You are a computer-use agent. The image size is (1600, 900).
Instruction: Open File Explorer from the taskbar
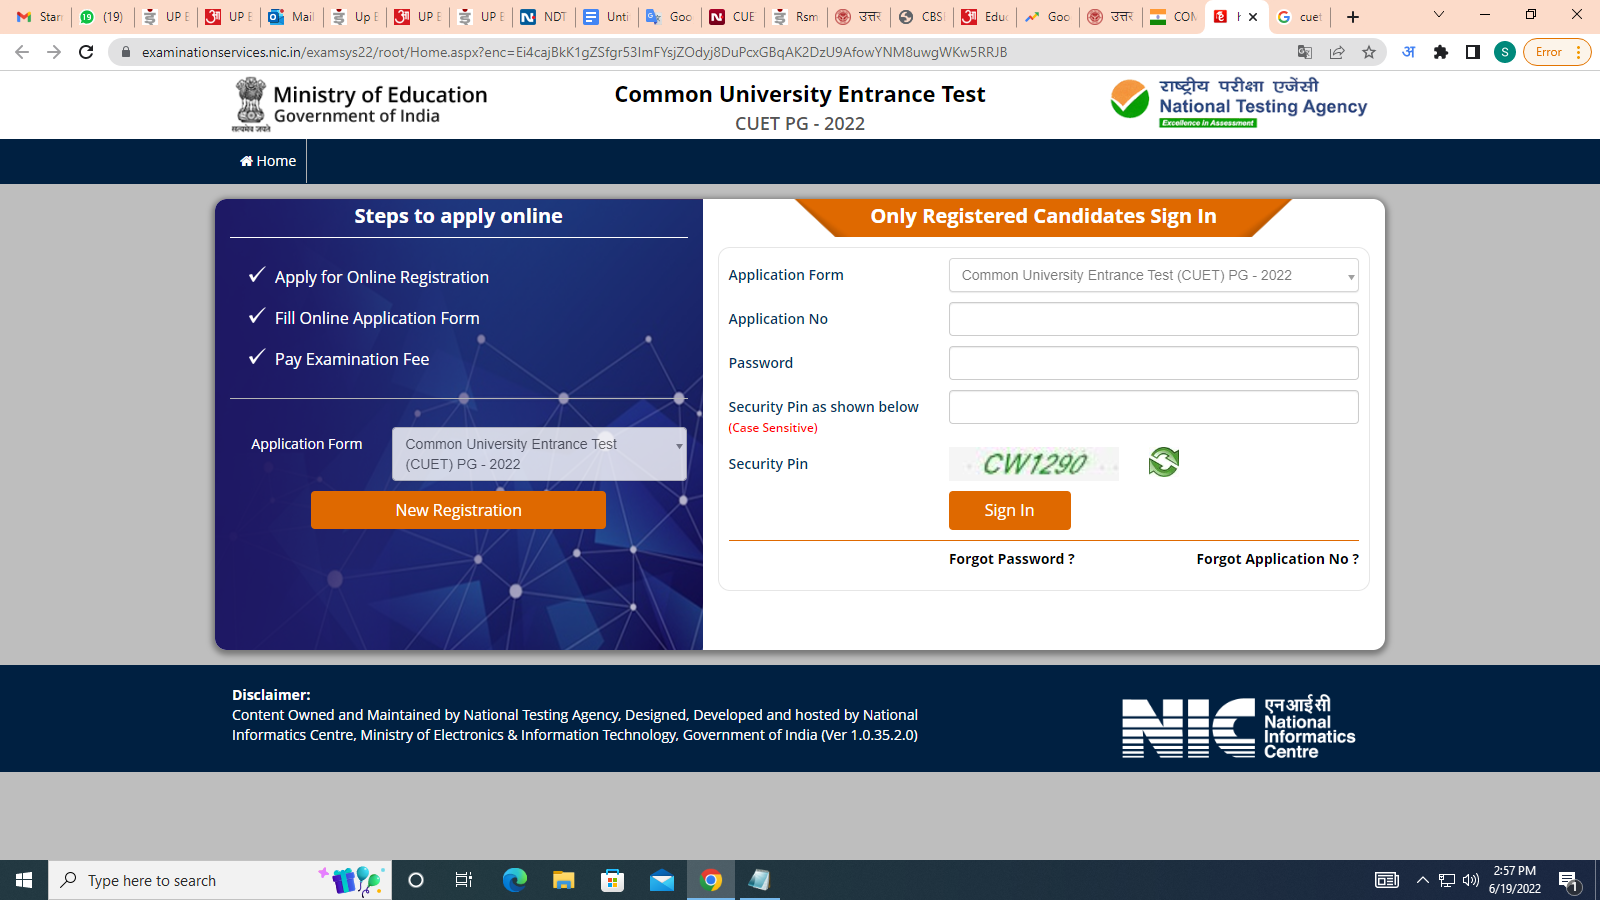(x=564, y=880)
